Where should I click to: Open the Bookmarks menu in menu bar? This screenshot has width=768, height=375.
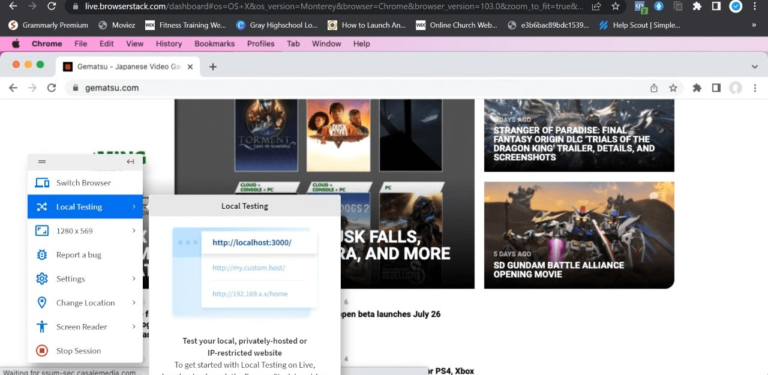coord(215,44)
